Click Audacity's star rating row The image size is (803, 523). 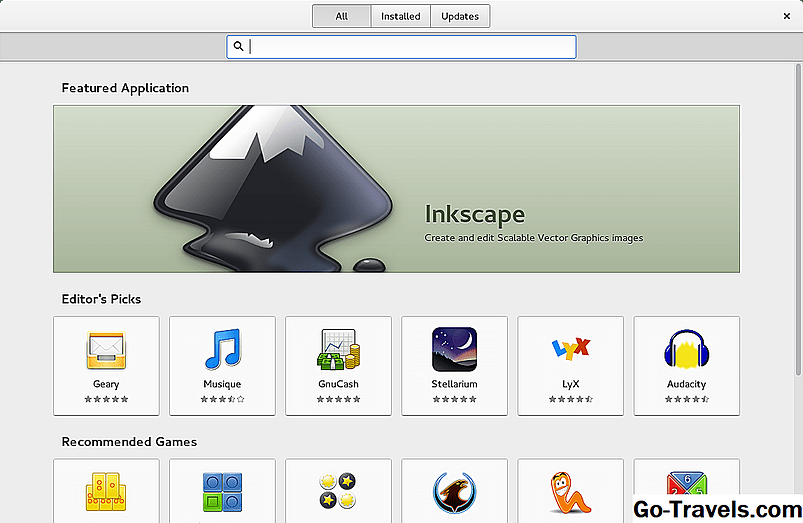coord(686,399)
